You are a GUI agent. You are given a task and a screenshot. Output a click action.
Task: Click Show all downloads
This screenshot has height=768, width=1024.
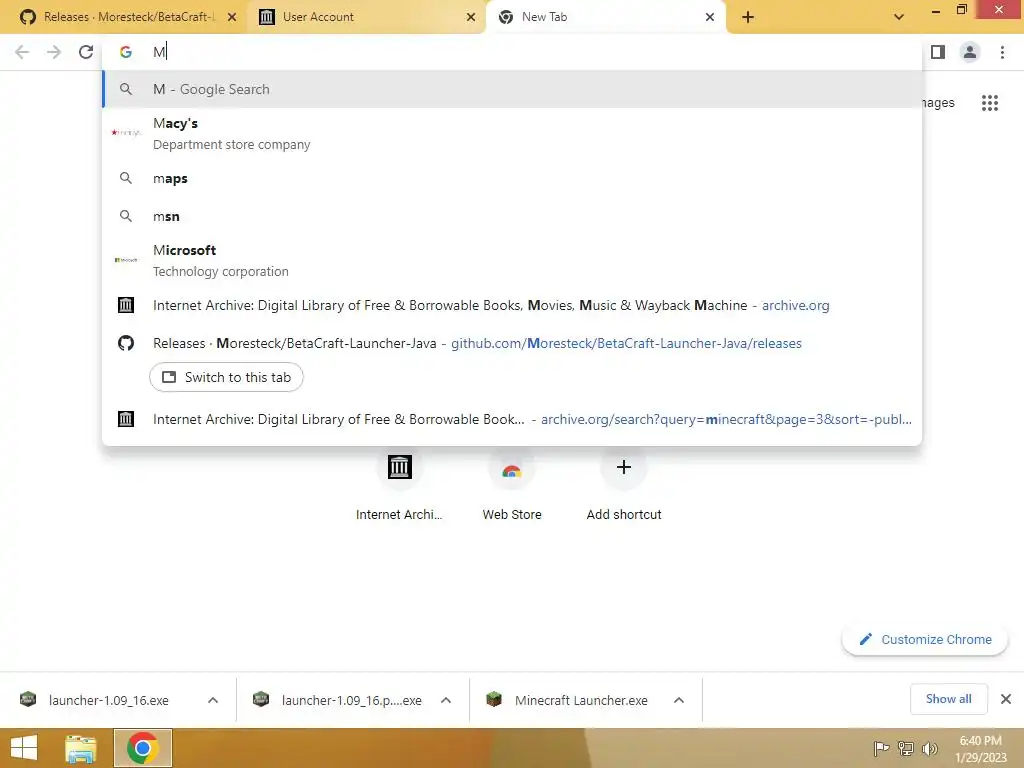click(948, 699)
